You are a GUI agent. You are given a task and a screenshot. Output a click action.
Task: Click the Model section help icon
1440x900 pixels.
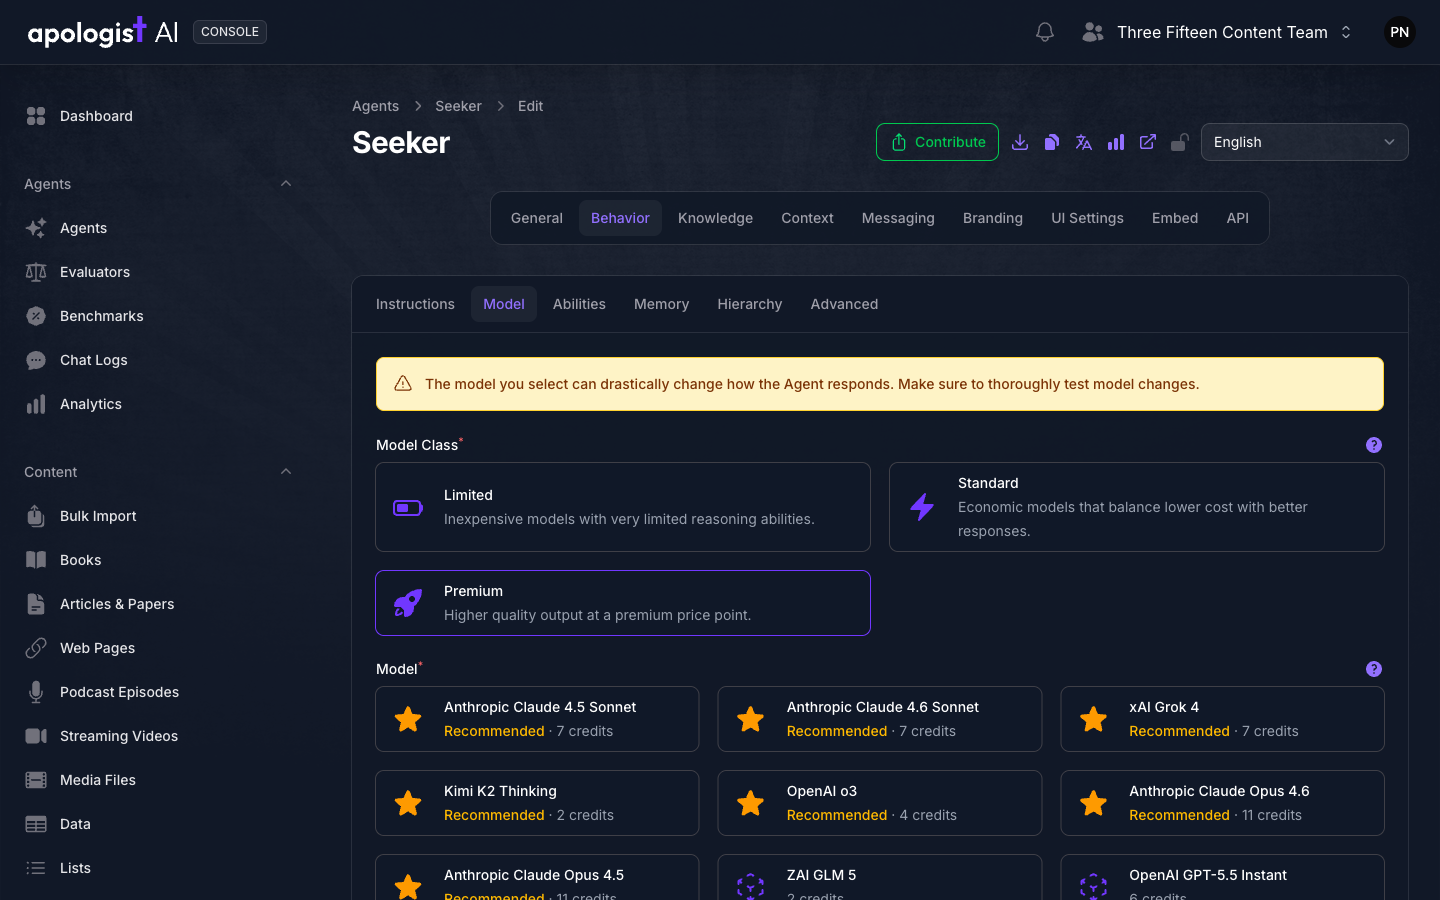coord(1374,669)
